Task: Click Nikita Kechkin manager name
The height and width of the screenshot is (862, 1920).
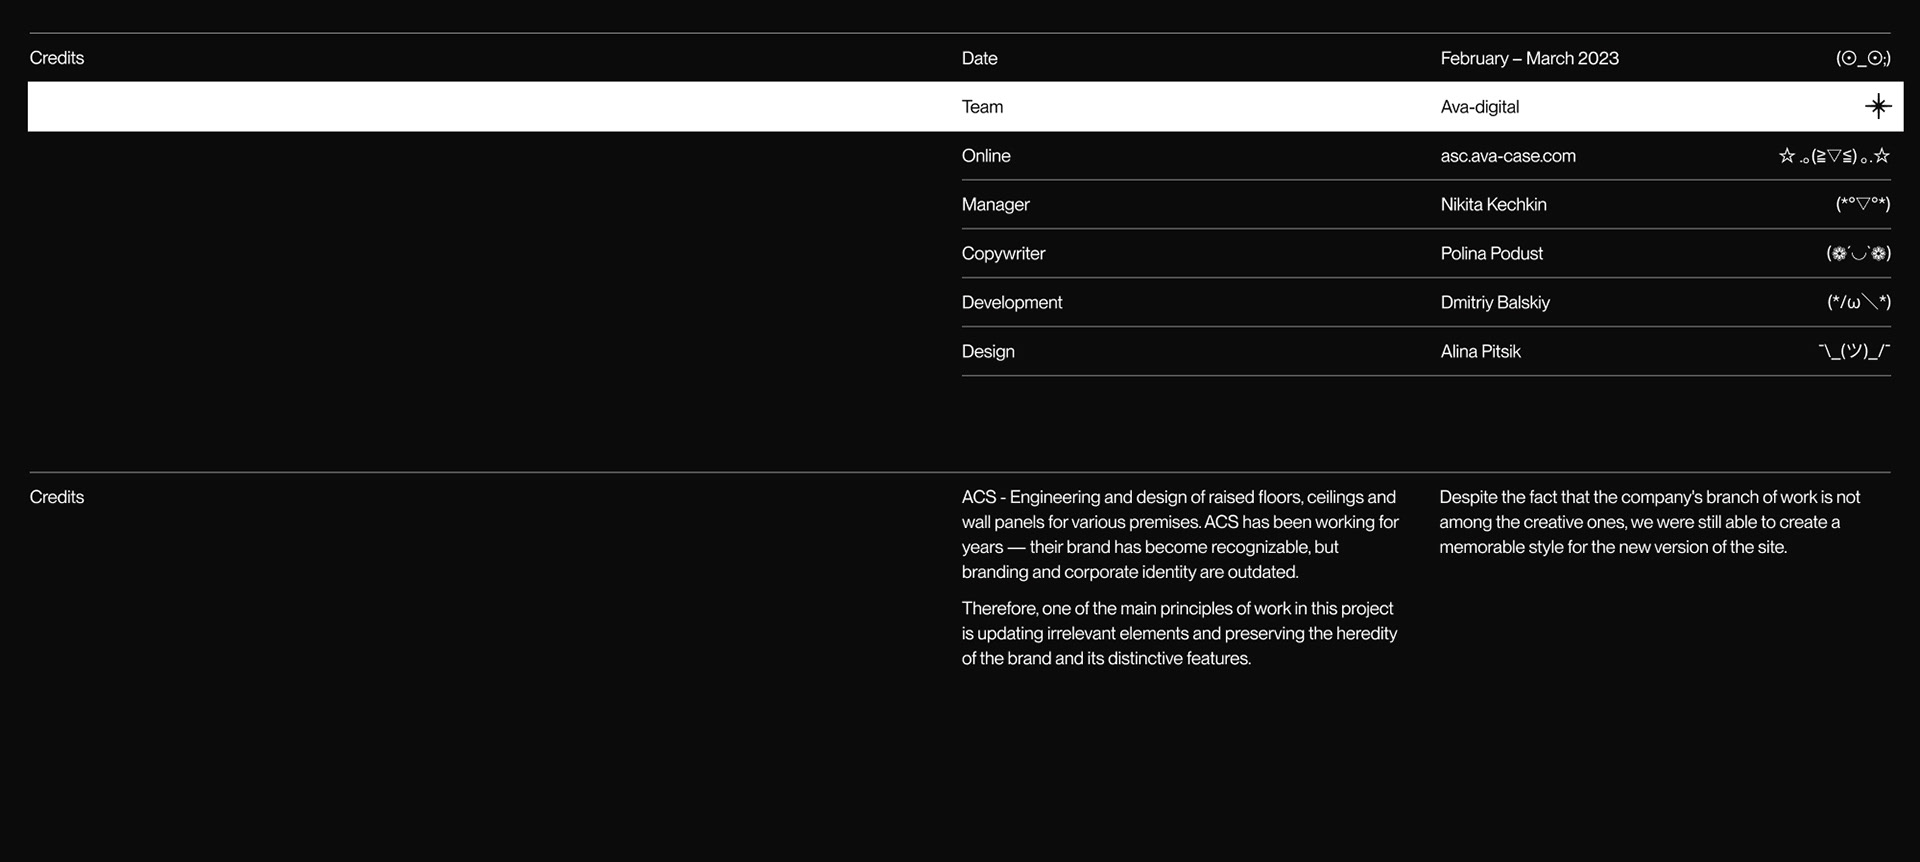Action: [1493, 204]
